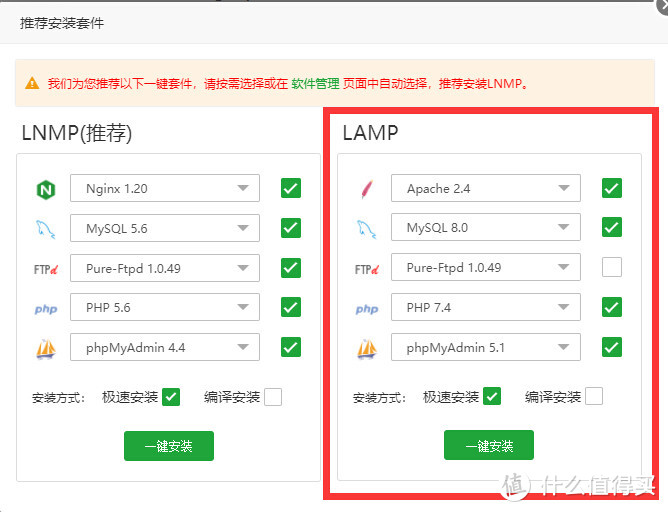Image resolution: width=668 pixels, height=512 pixels.
Task: Check the LAMP Pure-Ftpd 1.0.49 checkbox
Action: (612, 267)
